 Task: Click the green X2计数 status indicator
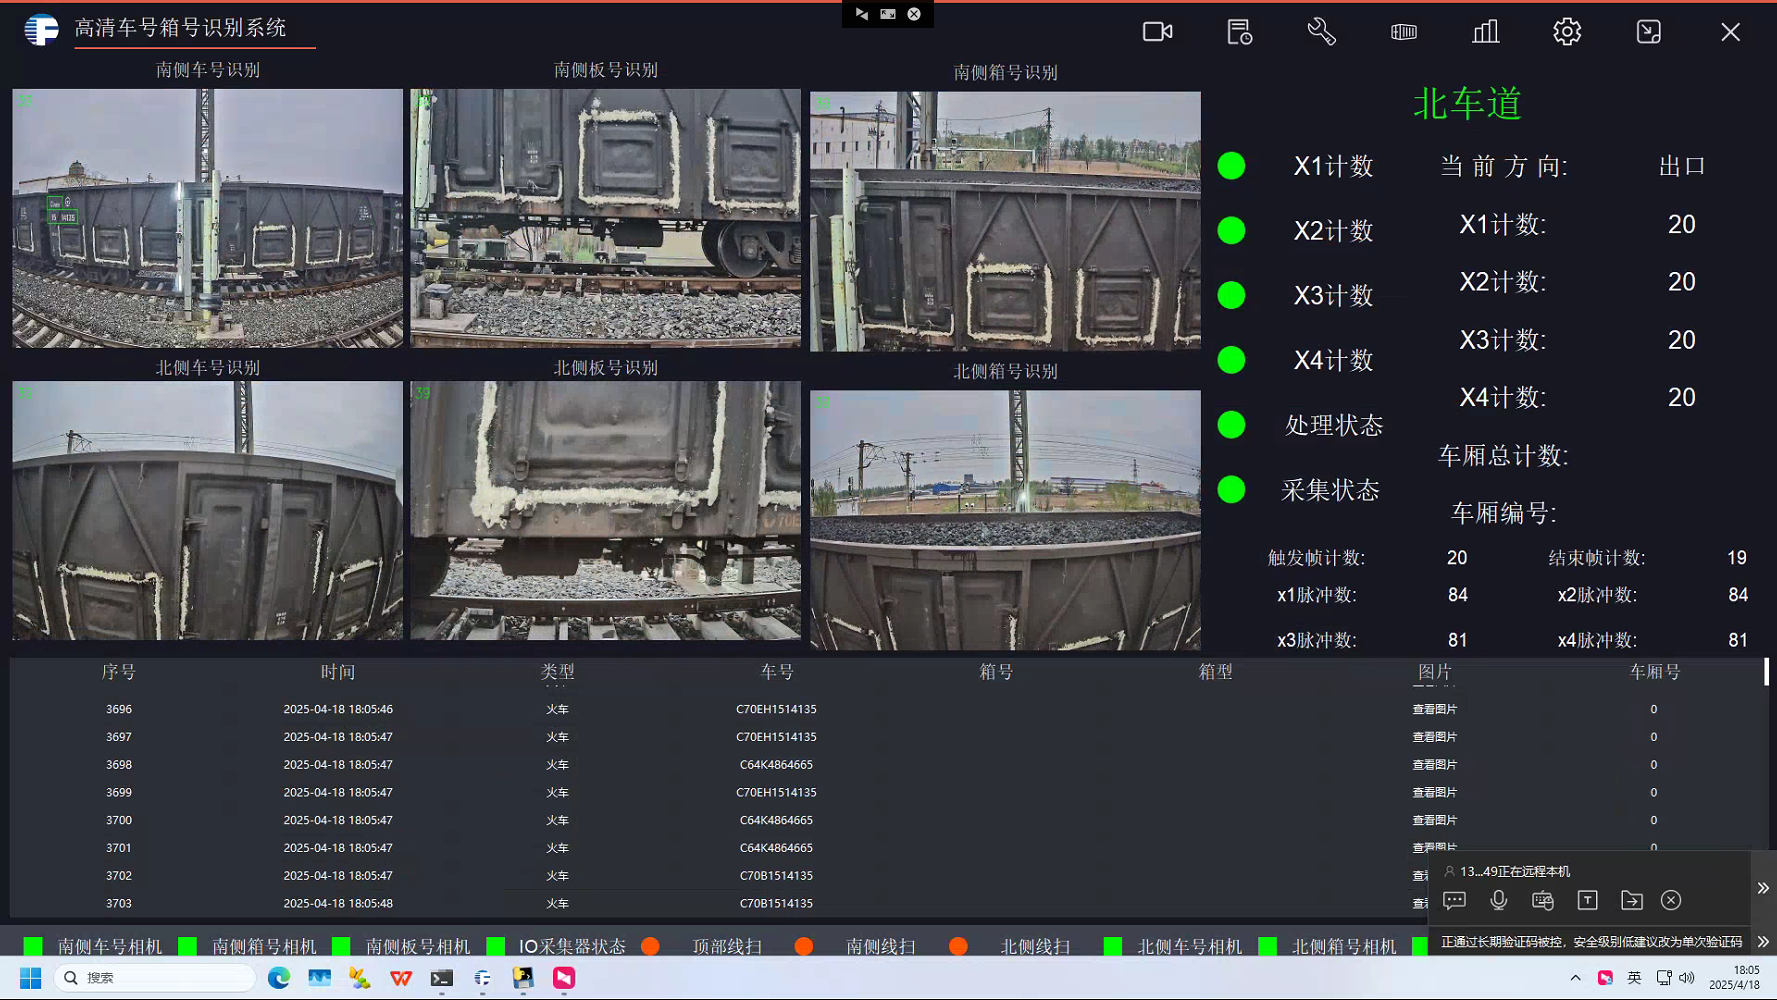(x=1231, y=230)
